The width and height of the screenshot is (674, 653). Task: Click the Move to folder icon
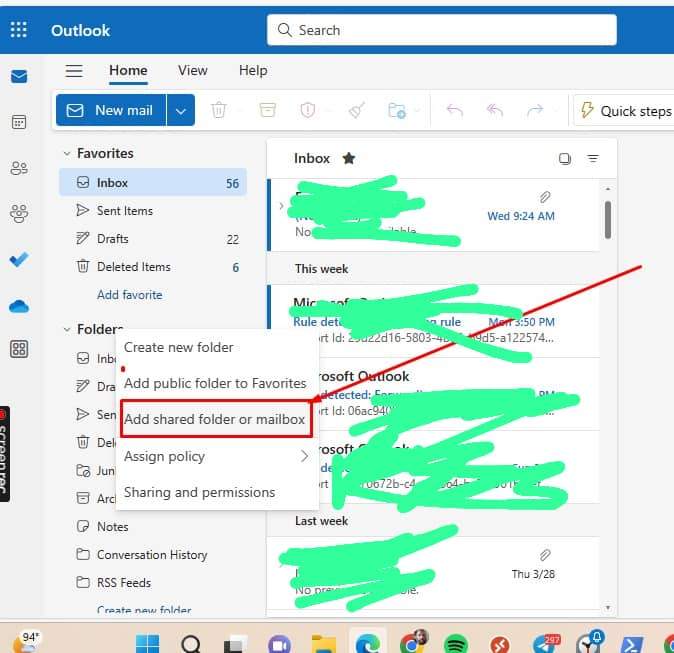[x=397, y=110]
